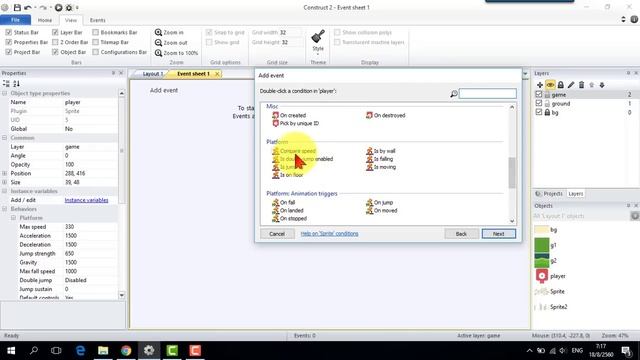This screenshot has height=360, width=640.
Task: Add a new layer with plus icon
Action: click(x=540, y=85)
